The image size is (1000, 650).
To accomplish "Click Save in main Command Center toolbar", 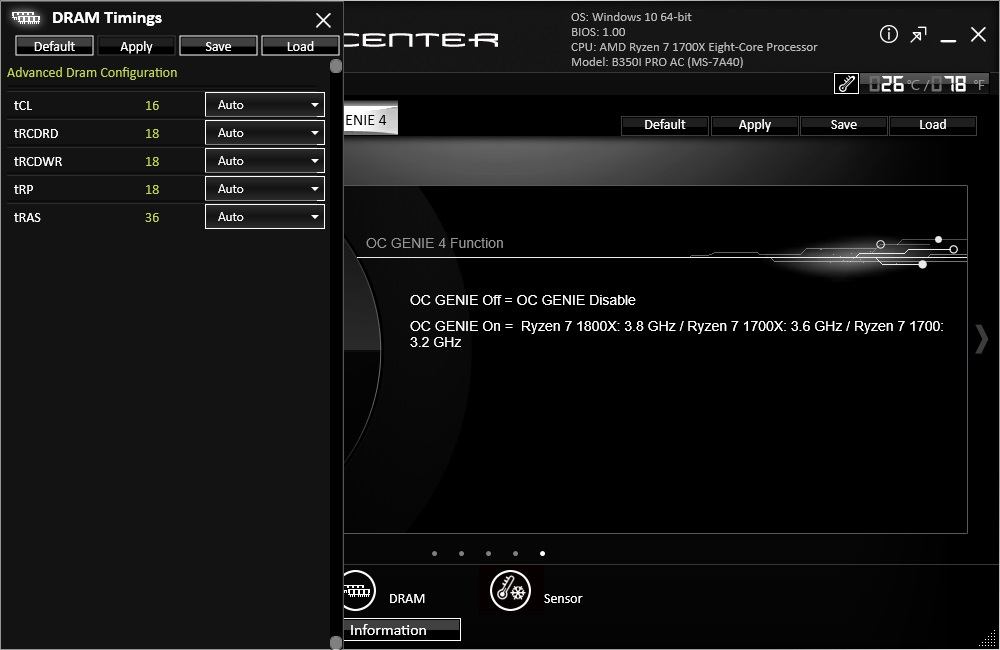I will click(843, 125).
